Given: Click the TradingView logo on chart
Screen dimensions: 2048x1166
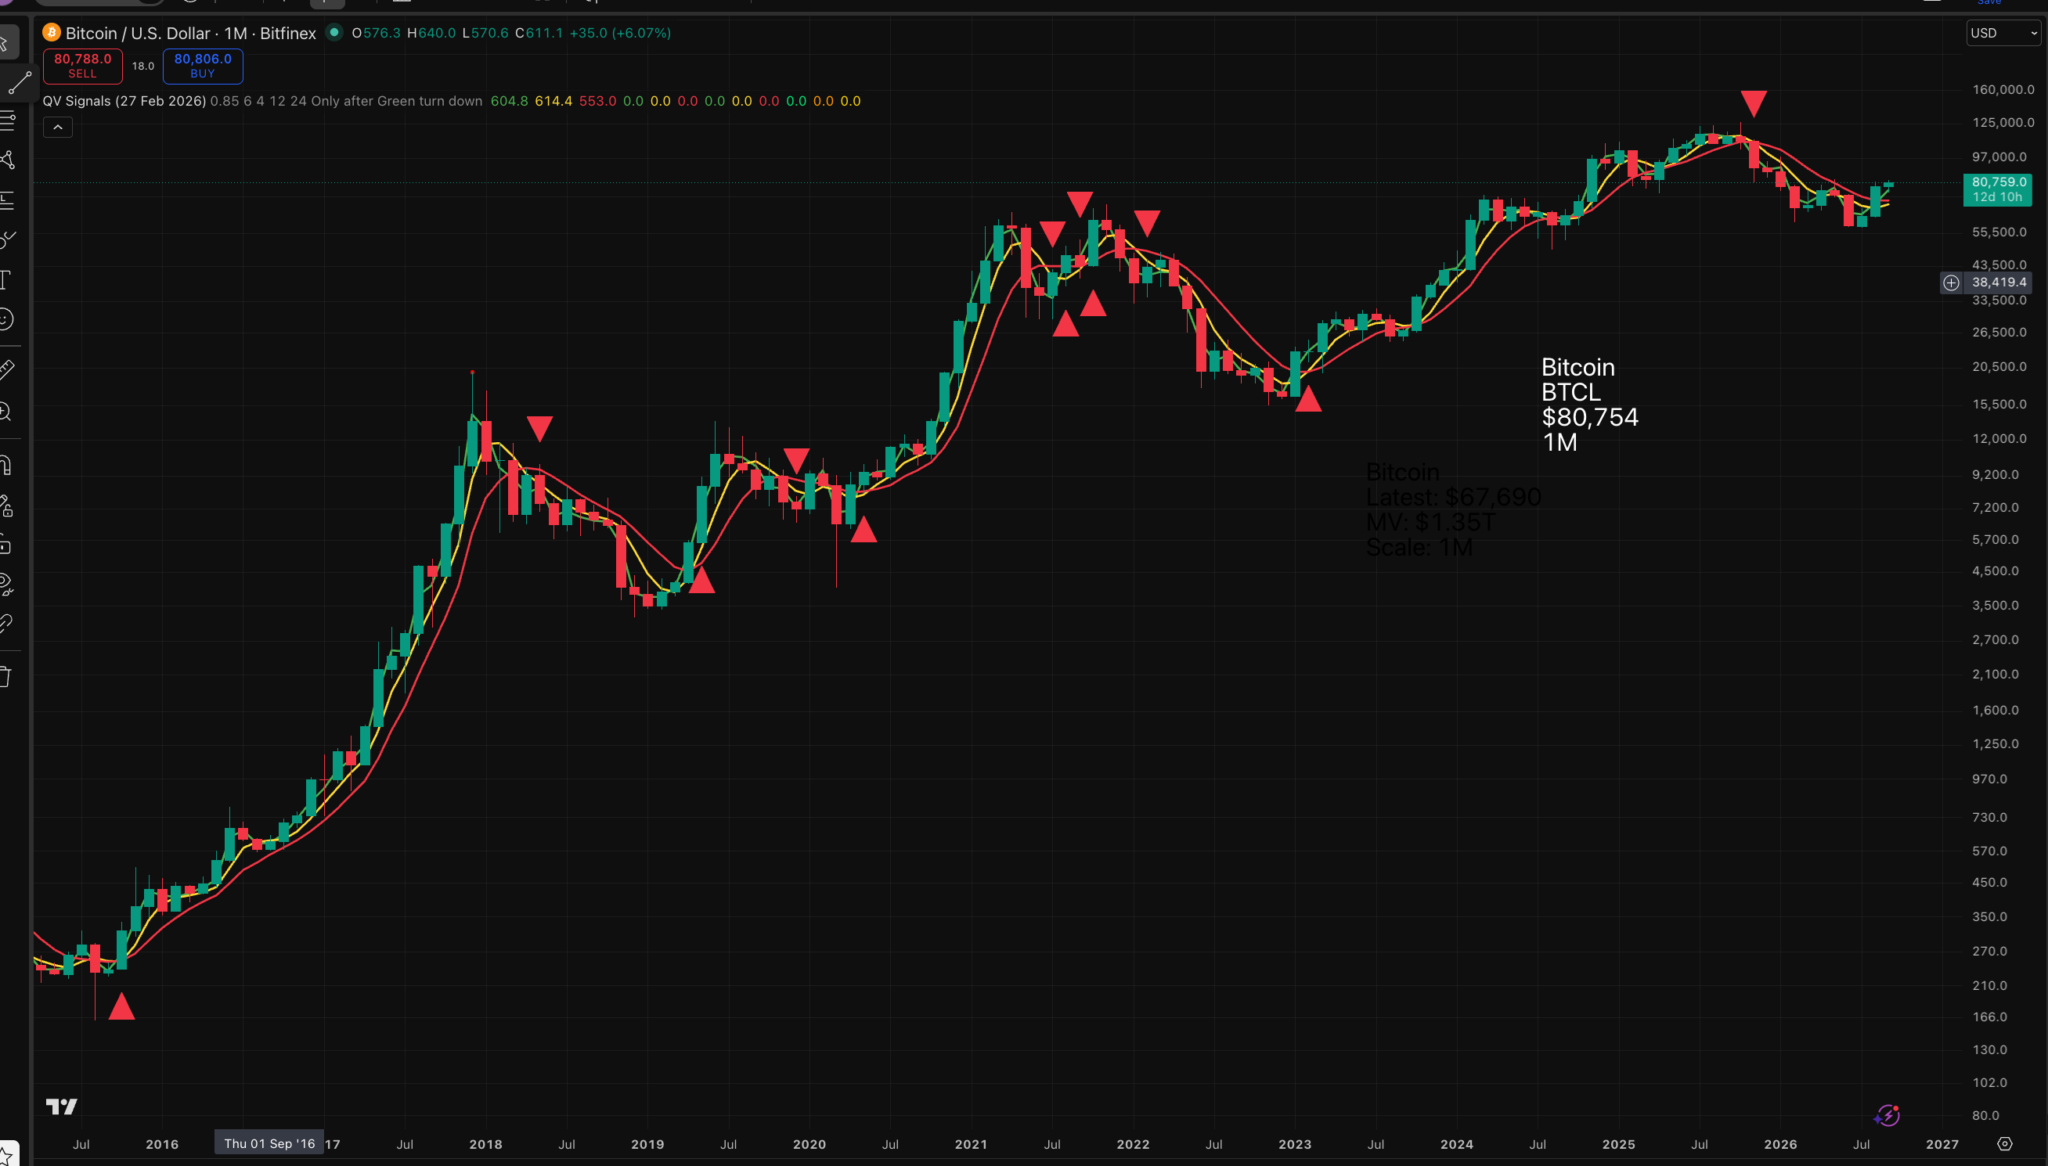Looking at the screenshot, I should pos(61,1106).
